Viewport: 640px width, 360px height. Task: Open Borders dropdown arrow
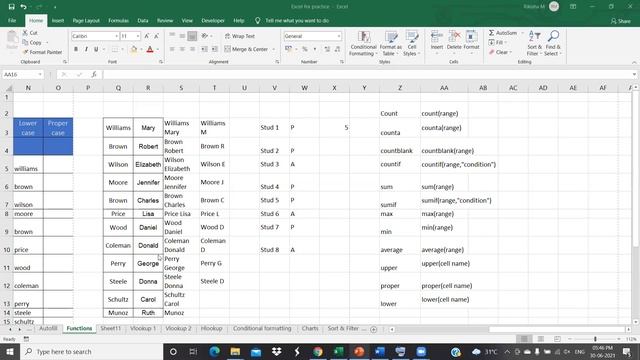coord(122,49)
